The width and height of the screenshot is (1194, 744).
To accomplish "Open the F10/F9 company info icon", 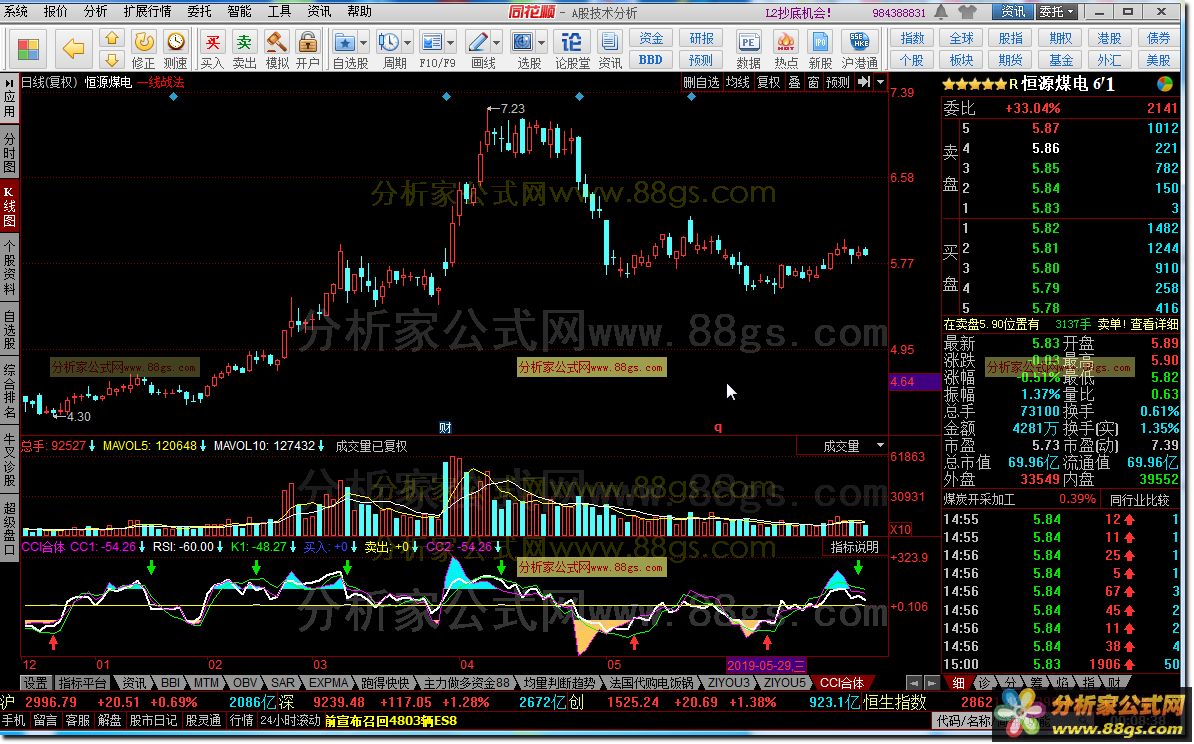I will [432, 43].
